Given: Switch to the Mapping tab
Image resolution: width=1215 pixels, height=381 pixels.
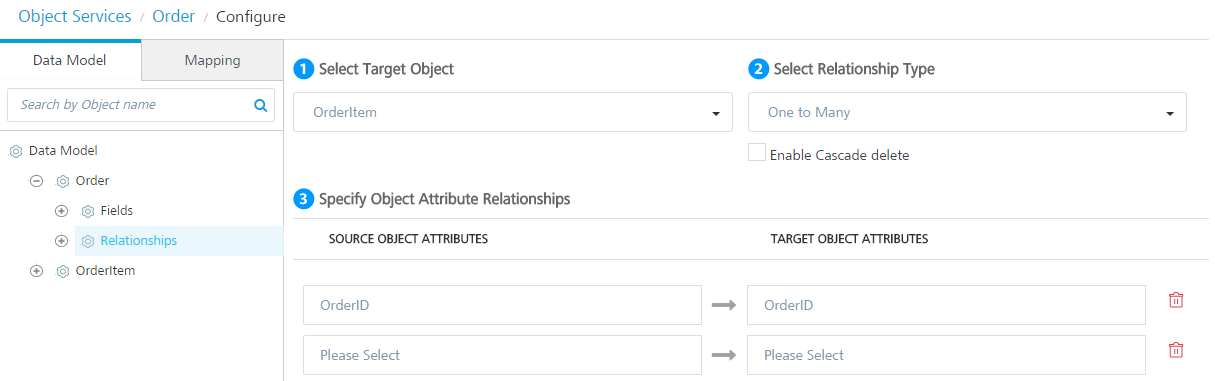Looking at the screenshot, I should point(212,60).
